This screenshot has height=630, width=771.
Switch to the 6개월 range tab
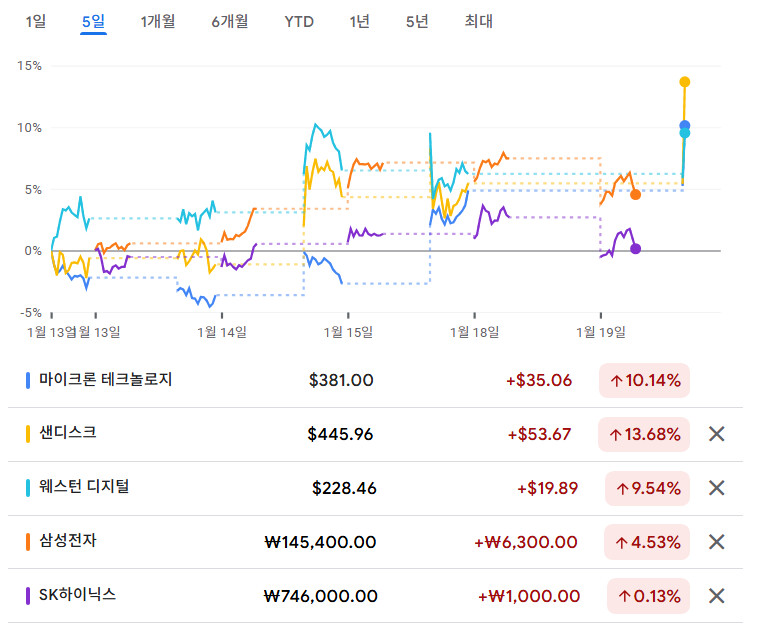point(230,21)
